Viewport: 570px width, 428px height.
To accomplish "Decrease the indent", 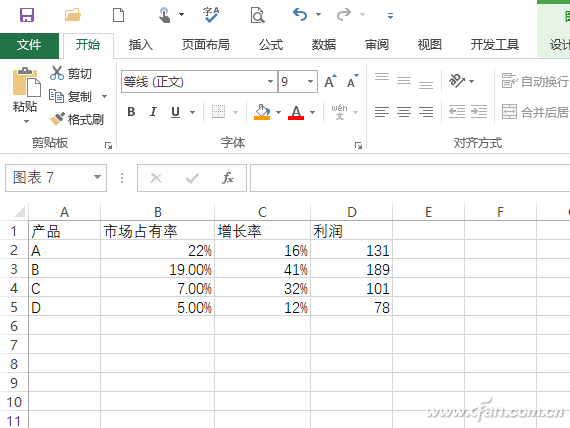I will [x=457, y=112].
